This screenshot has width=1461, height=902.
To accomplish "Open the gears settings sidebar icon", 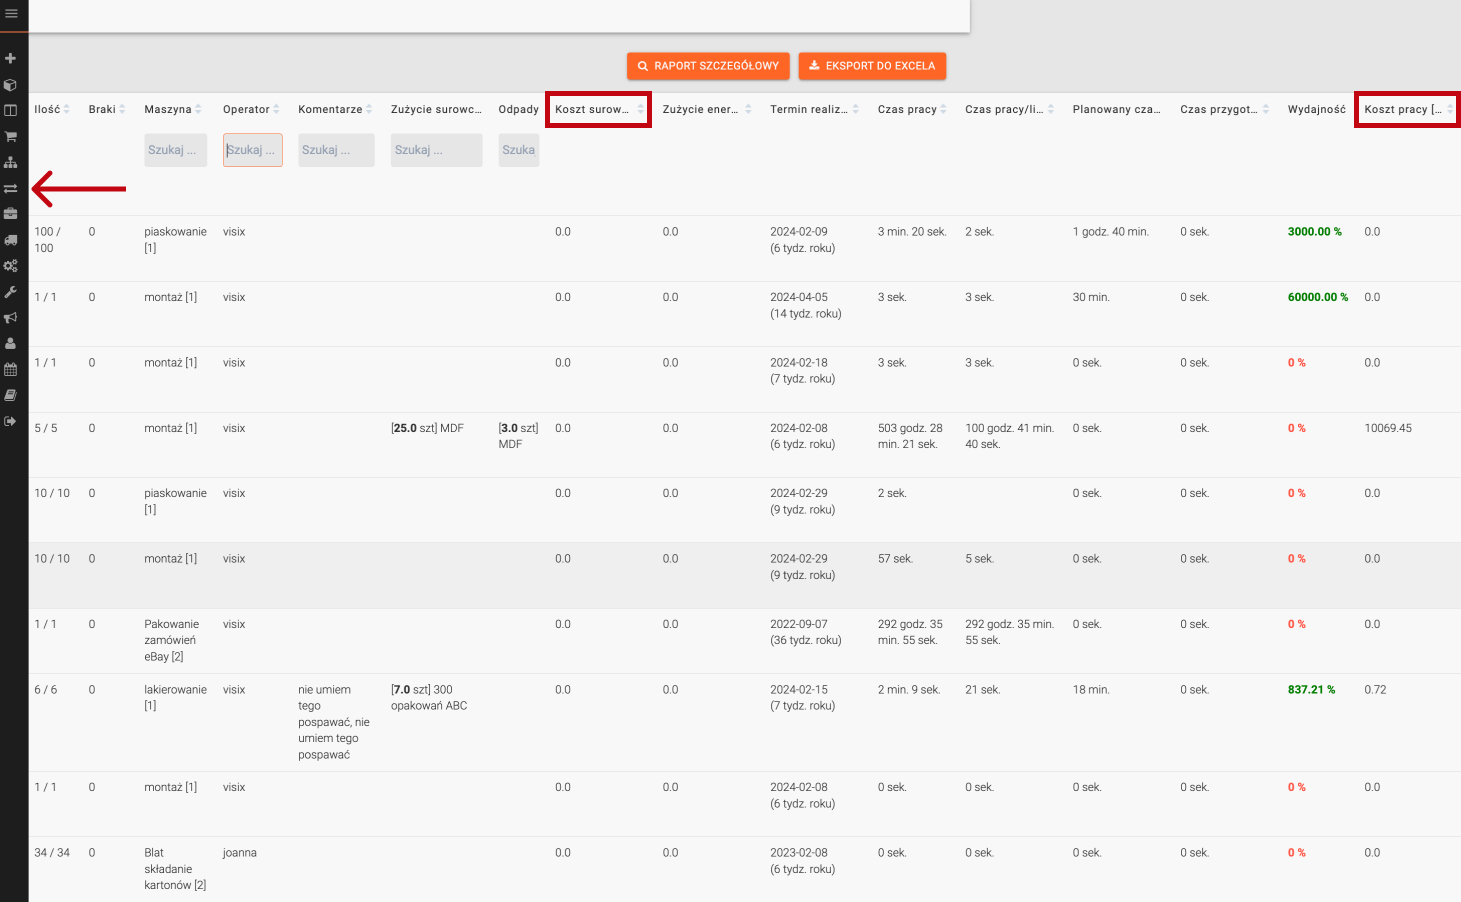I will click(x=11, y=266).
